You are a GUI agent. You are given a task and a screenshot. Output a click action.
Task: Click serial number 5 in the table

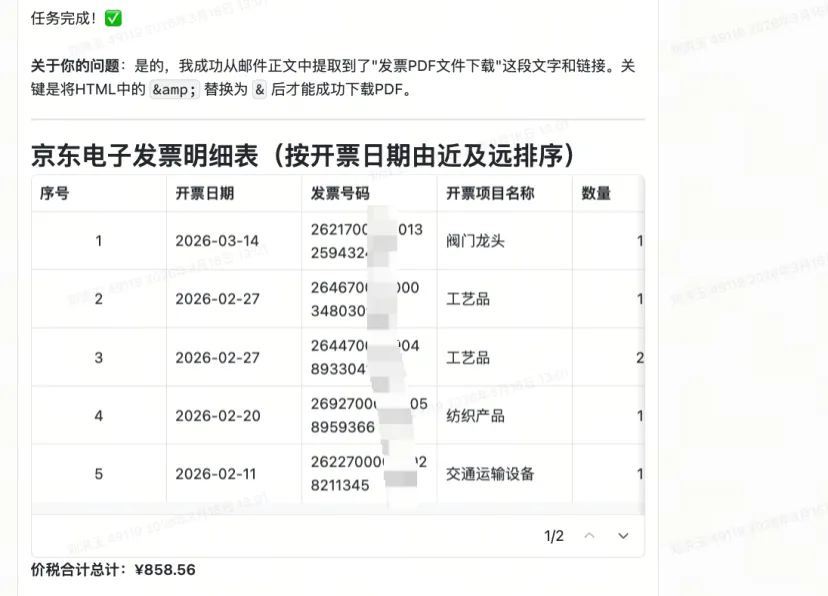[x=99, y=474]
